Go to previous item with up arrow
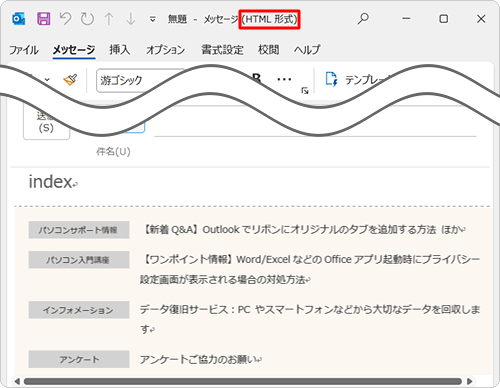The height and width of the screenshot is (388, 500). click(109, 19)
